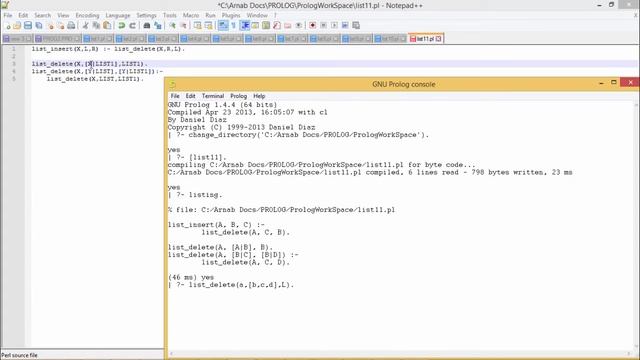Toggle synchronized horizontal scrolling icon

coord(209,25)
